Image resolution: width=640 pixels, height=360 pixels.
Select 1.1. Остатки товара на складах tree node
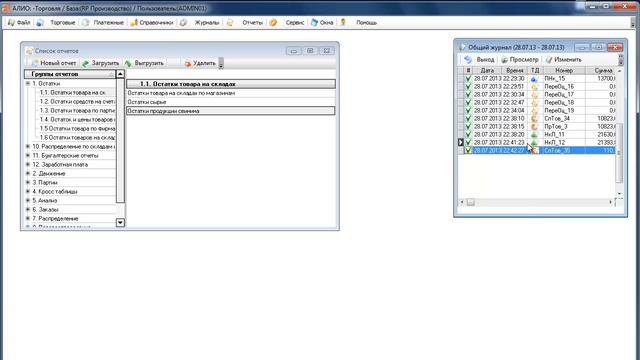coord(72,92)
